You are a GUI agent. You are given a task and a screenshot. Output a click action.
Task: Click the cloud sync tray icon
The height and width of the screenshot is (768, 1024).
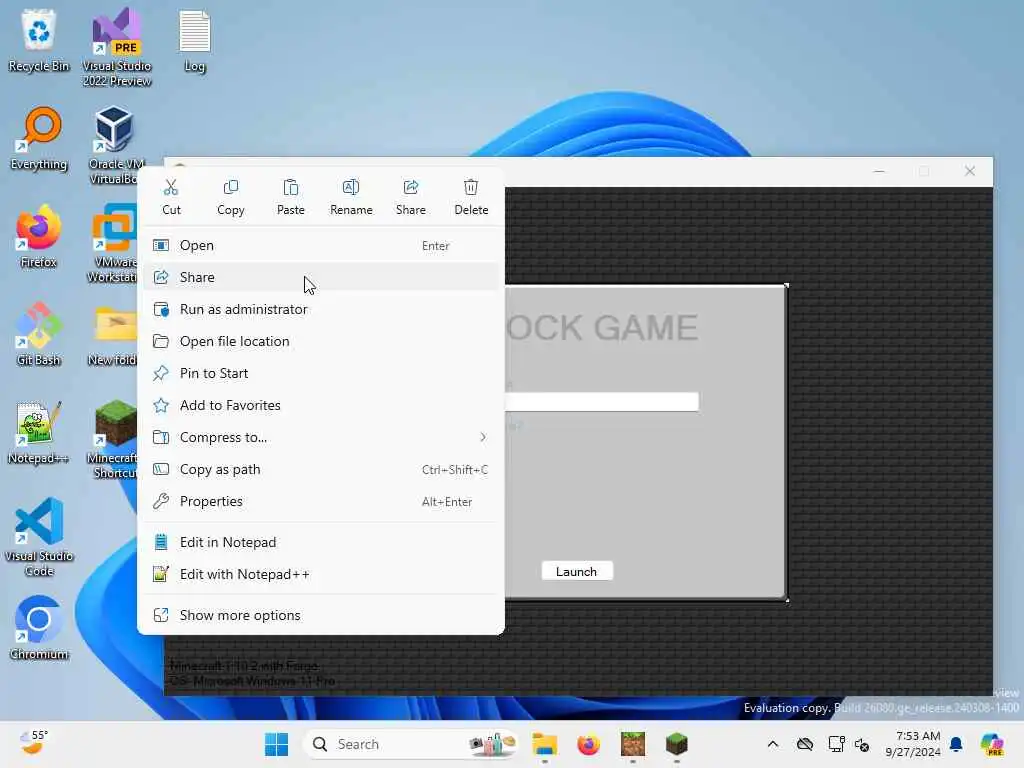click(x=805, y=744)
